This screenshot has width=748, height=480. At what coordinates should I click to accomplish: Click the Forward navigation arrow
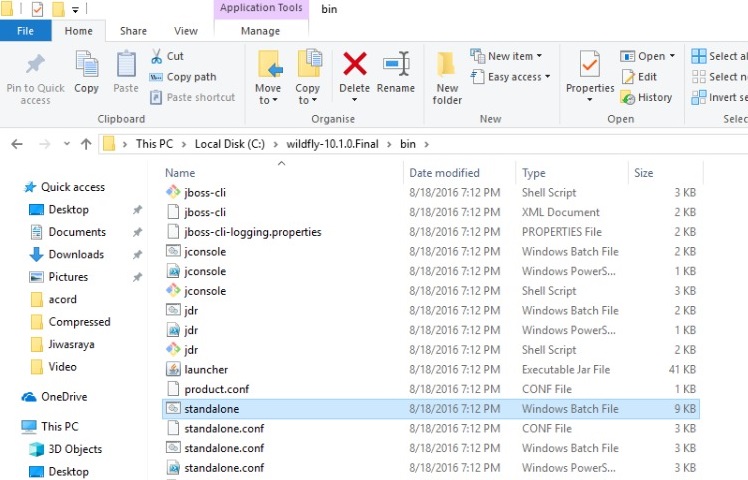(44, 144)
